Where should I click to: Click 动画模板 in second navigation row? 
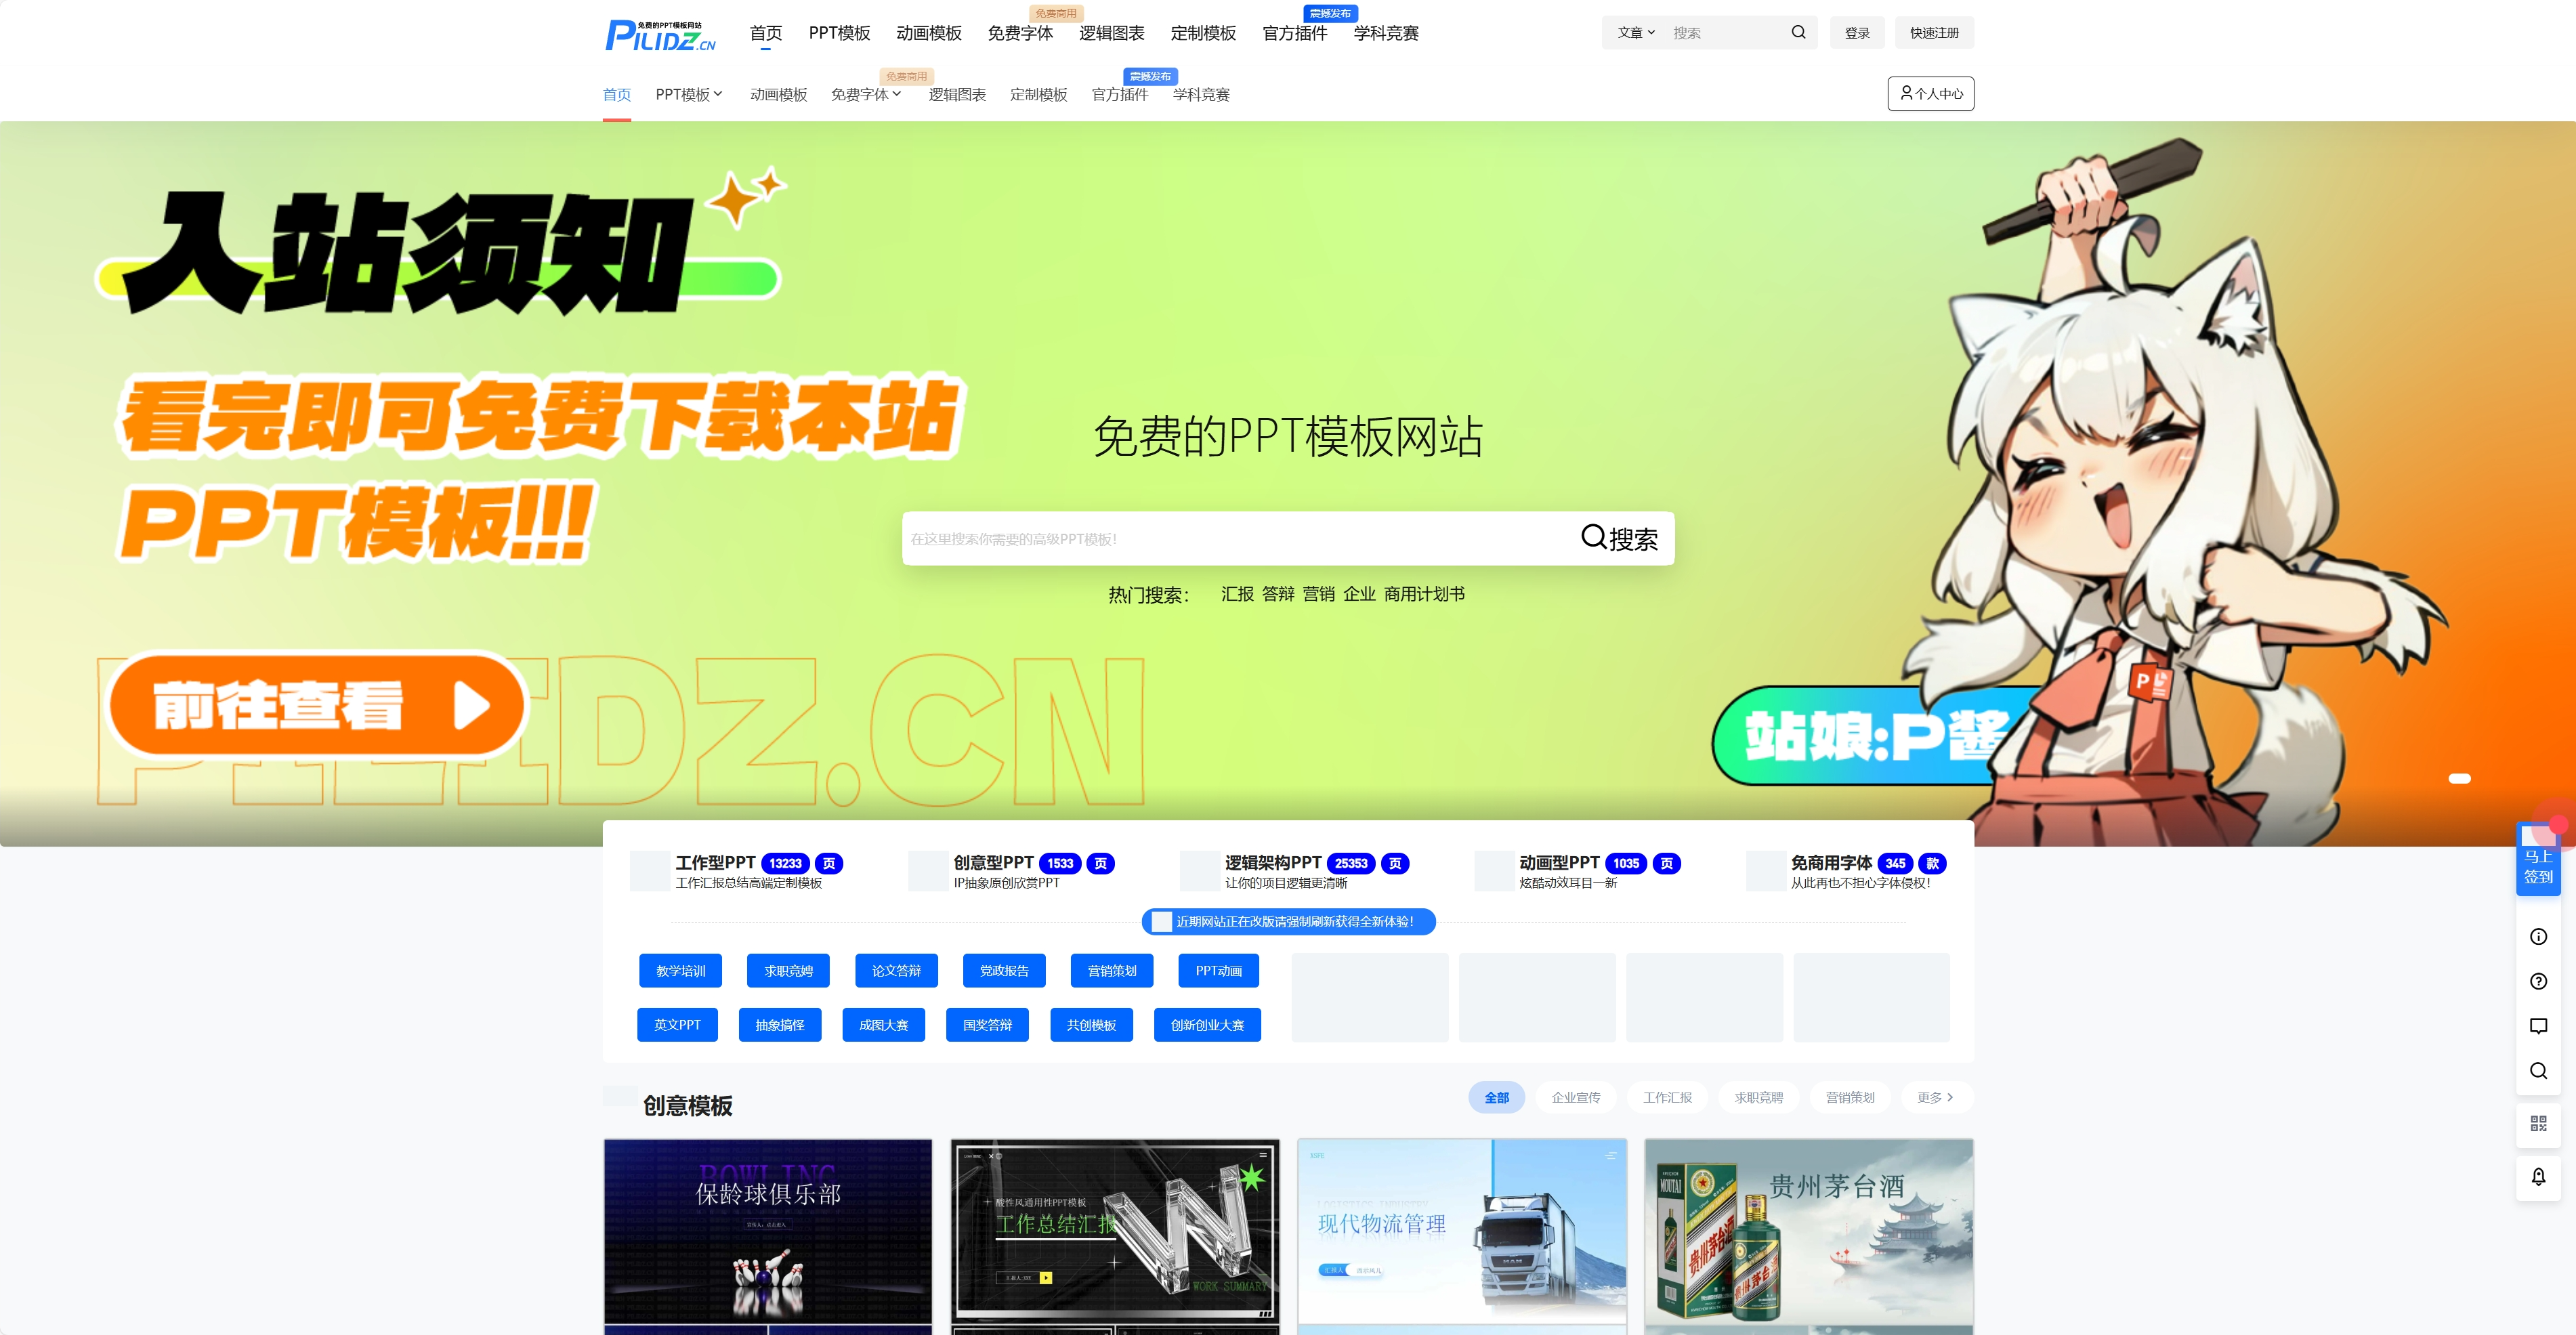point(779,94)
